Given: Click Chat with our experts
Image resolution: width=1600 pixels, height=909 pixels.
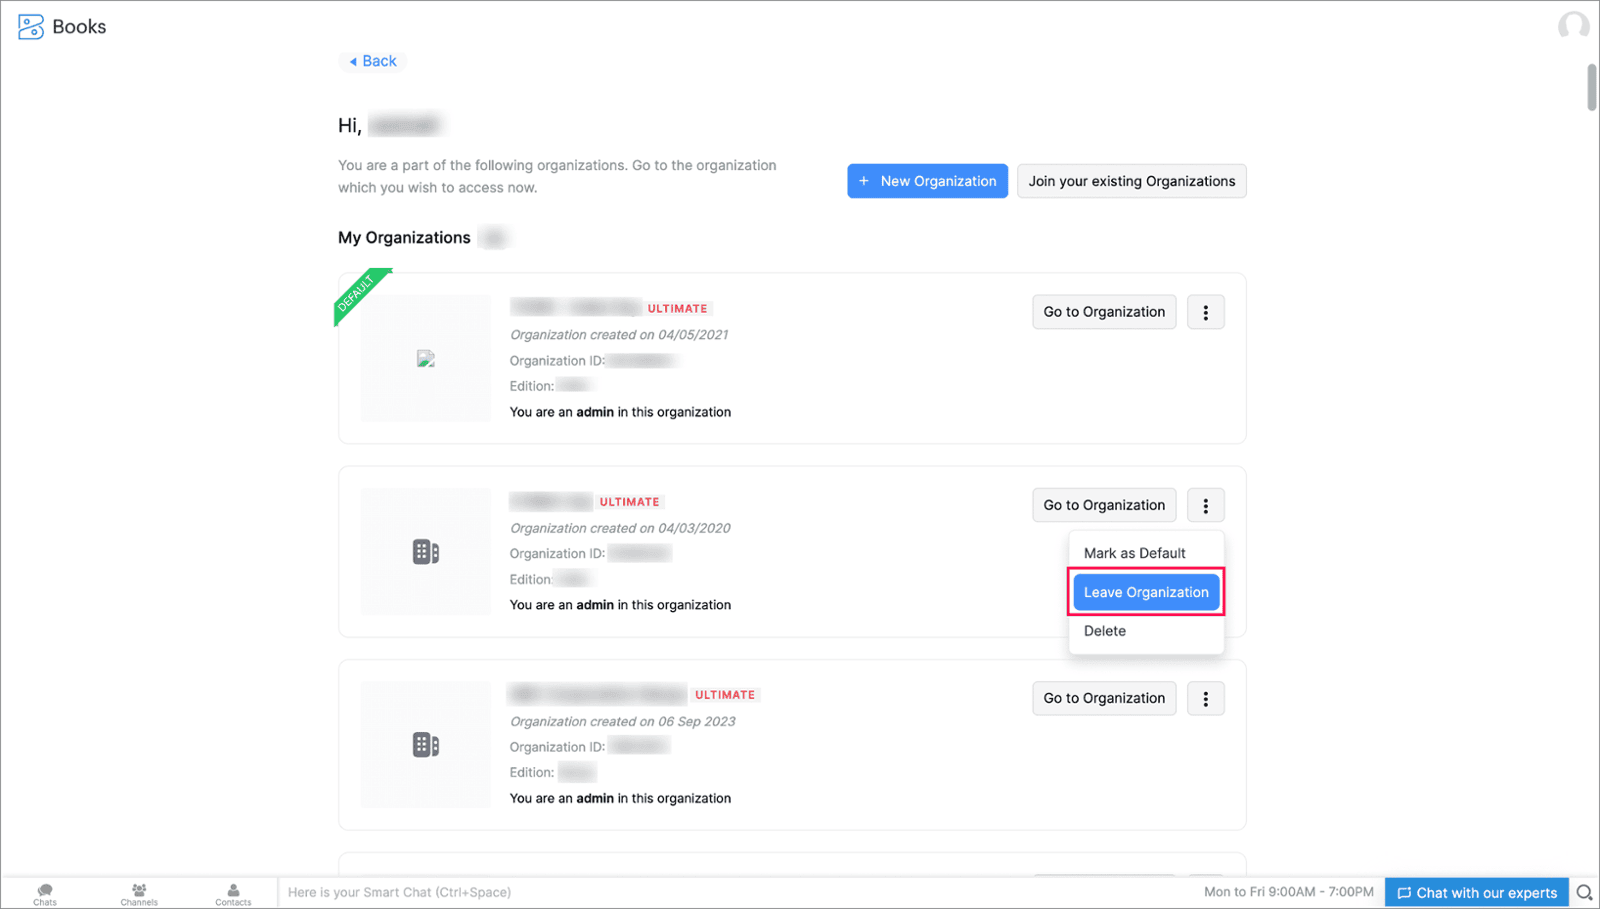Looking at the screenshot, I should pyautogui.click(x=1476, y=892).
